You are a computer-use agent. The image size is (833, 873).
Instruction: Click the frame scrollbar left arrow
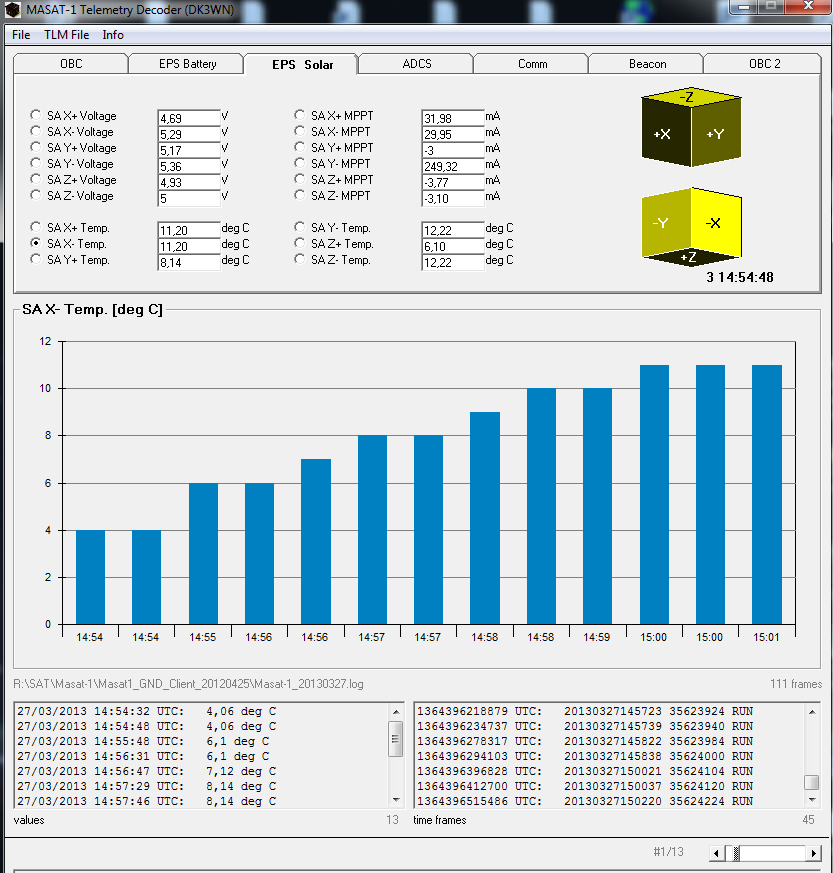(717, 853)
